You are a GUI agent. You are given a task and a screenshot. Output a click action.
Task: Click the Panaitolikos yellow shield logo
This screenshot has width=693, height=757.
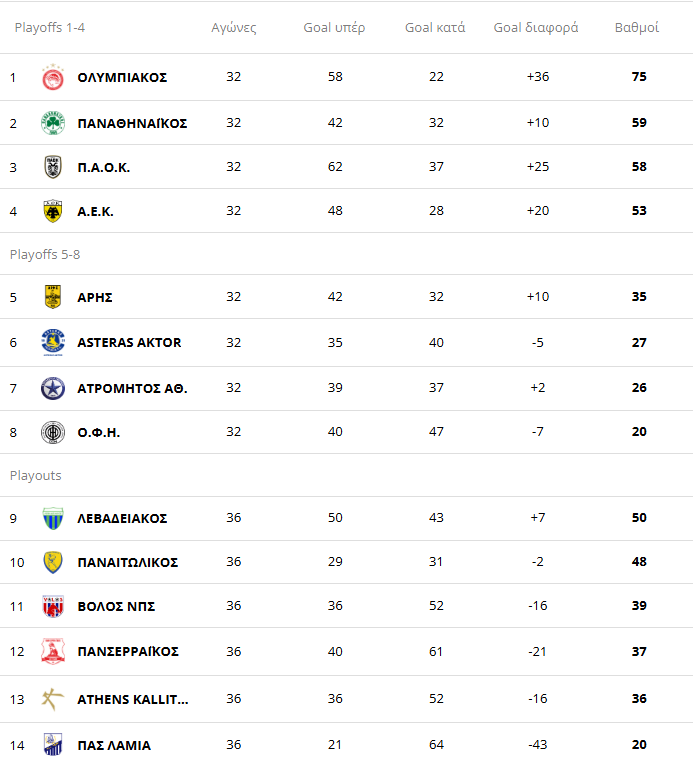pyautogui.click(x=53, y=562)
